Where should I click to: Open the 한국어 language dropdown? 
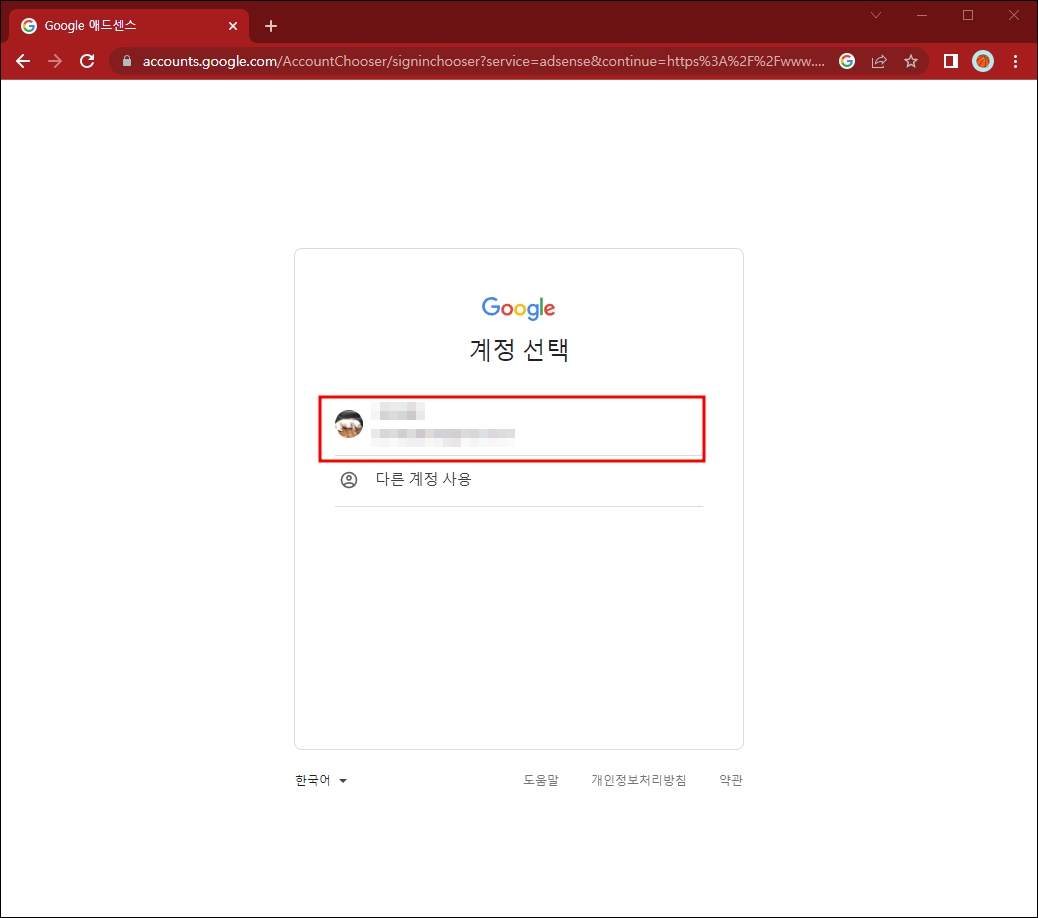point(319,780)
